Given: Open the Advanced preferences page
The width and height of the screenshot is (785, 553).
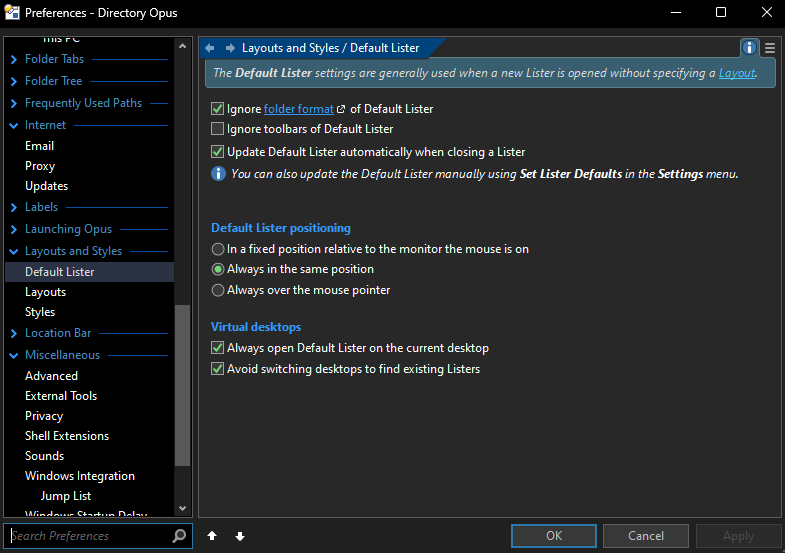Looking at the screenshot, I should pos(90,376).
